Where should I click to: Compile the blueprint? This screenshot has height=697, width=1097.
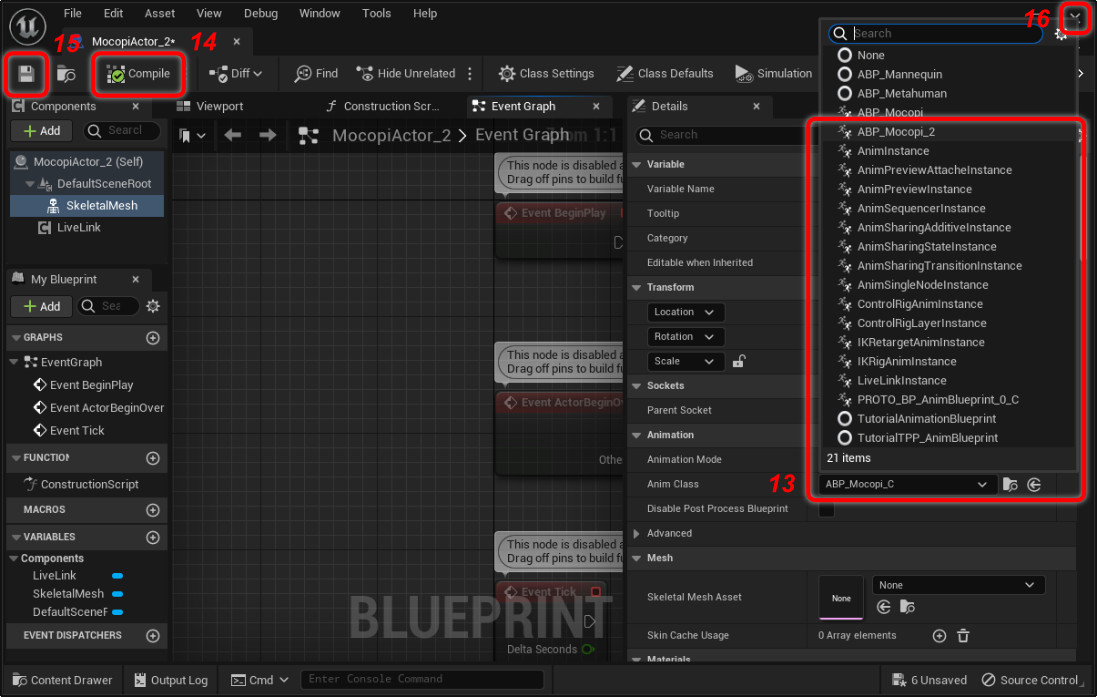138,74
